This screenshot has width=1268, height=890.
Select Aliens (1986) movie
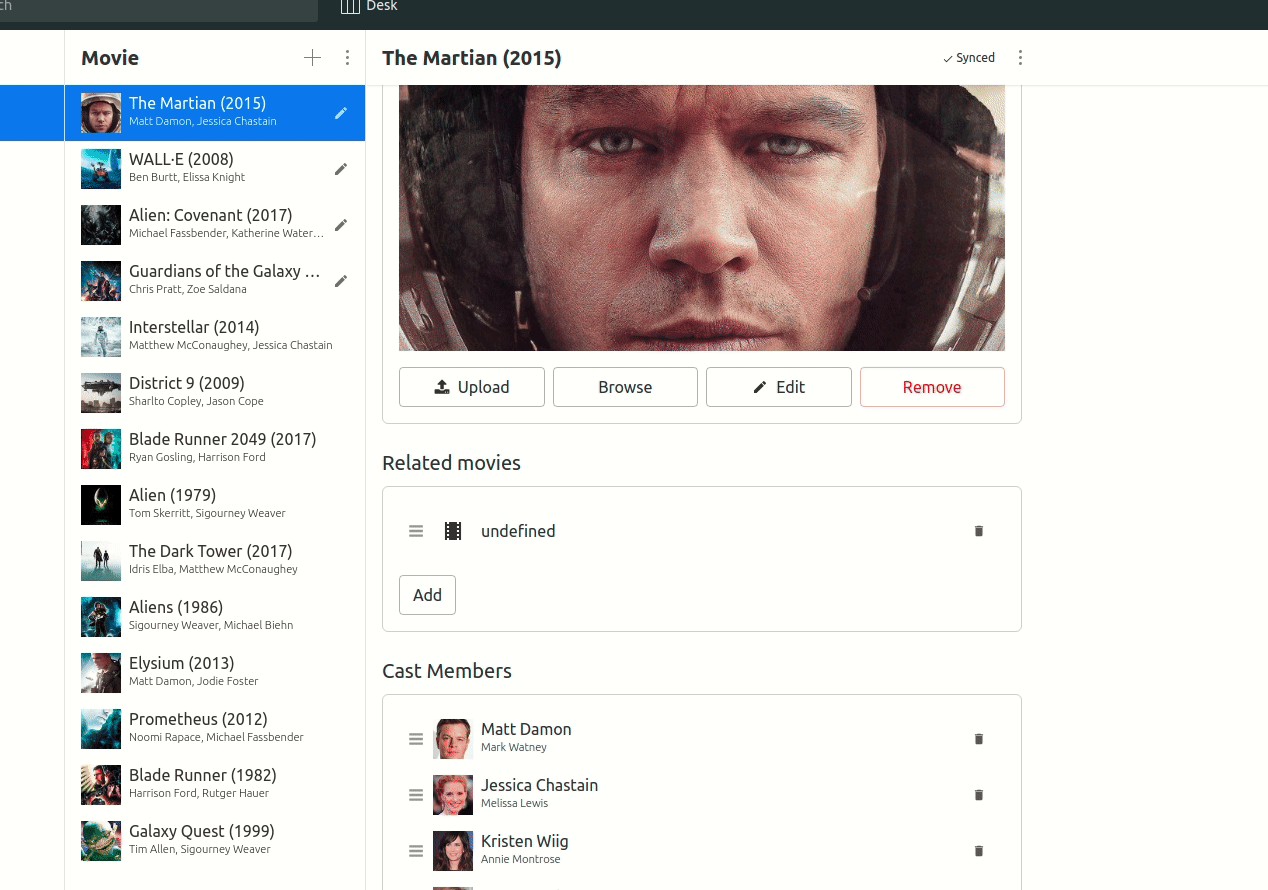(x=215, y=617)
